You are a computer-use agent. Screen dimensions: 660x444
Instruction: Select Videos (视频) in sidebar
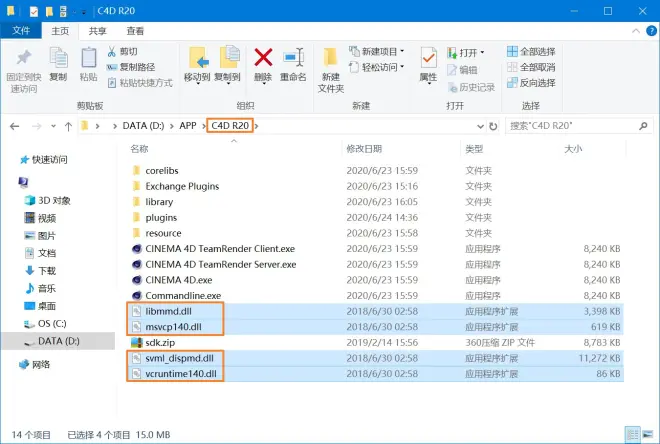coord(40,218)
